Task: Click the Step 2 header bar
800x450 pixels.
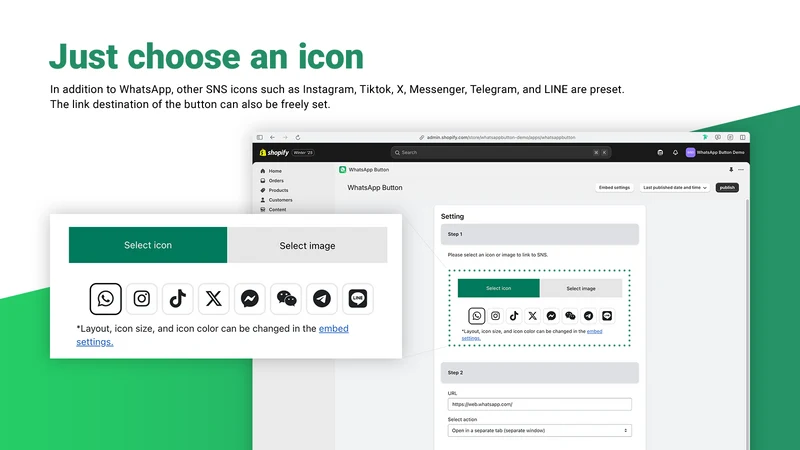Action: point(540,373)
